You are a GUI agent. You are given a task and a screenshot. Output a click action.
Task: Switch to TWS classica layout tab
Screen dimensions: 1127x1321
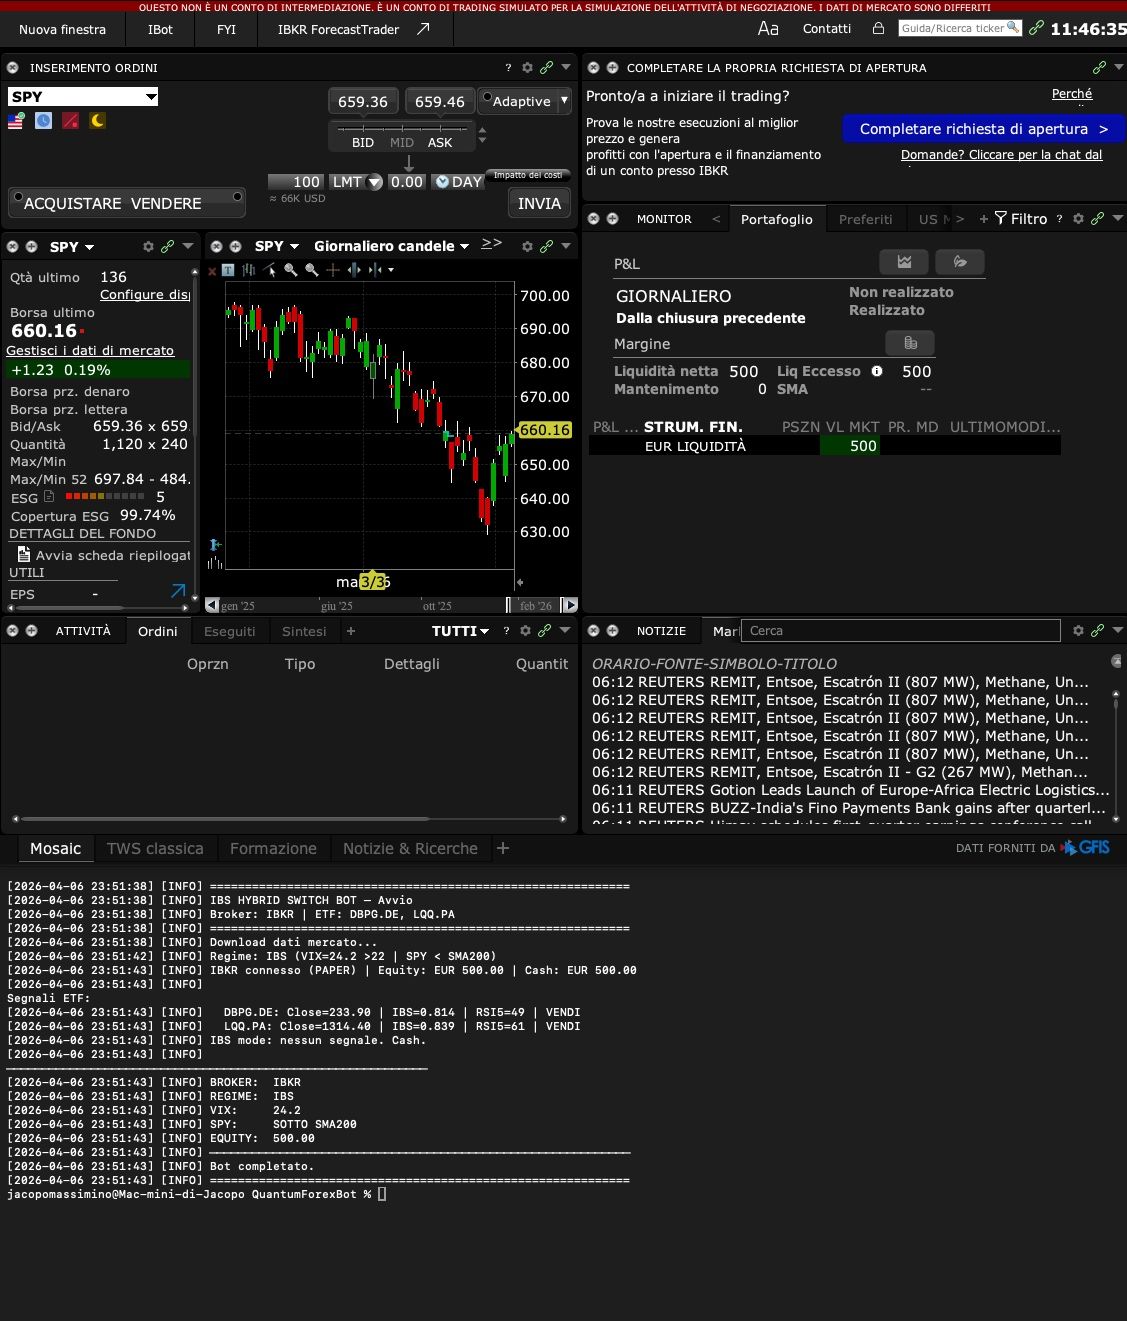155,848
